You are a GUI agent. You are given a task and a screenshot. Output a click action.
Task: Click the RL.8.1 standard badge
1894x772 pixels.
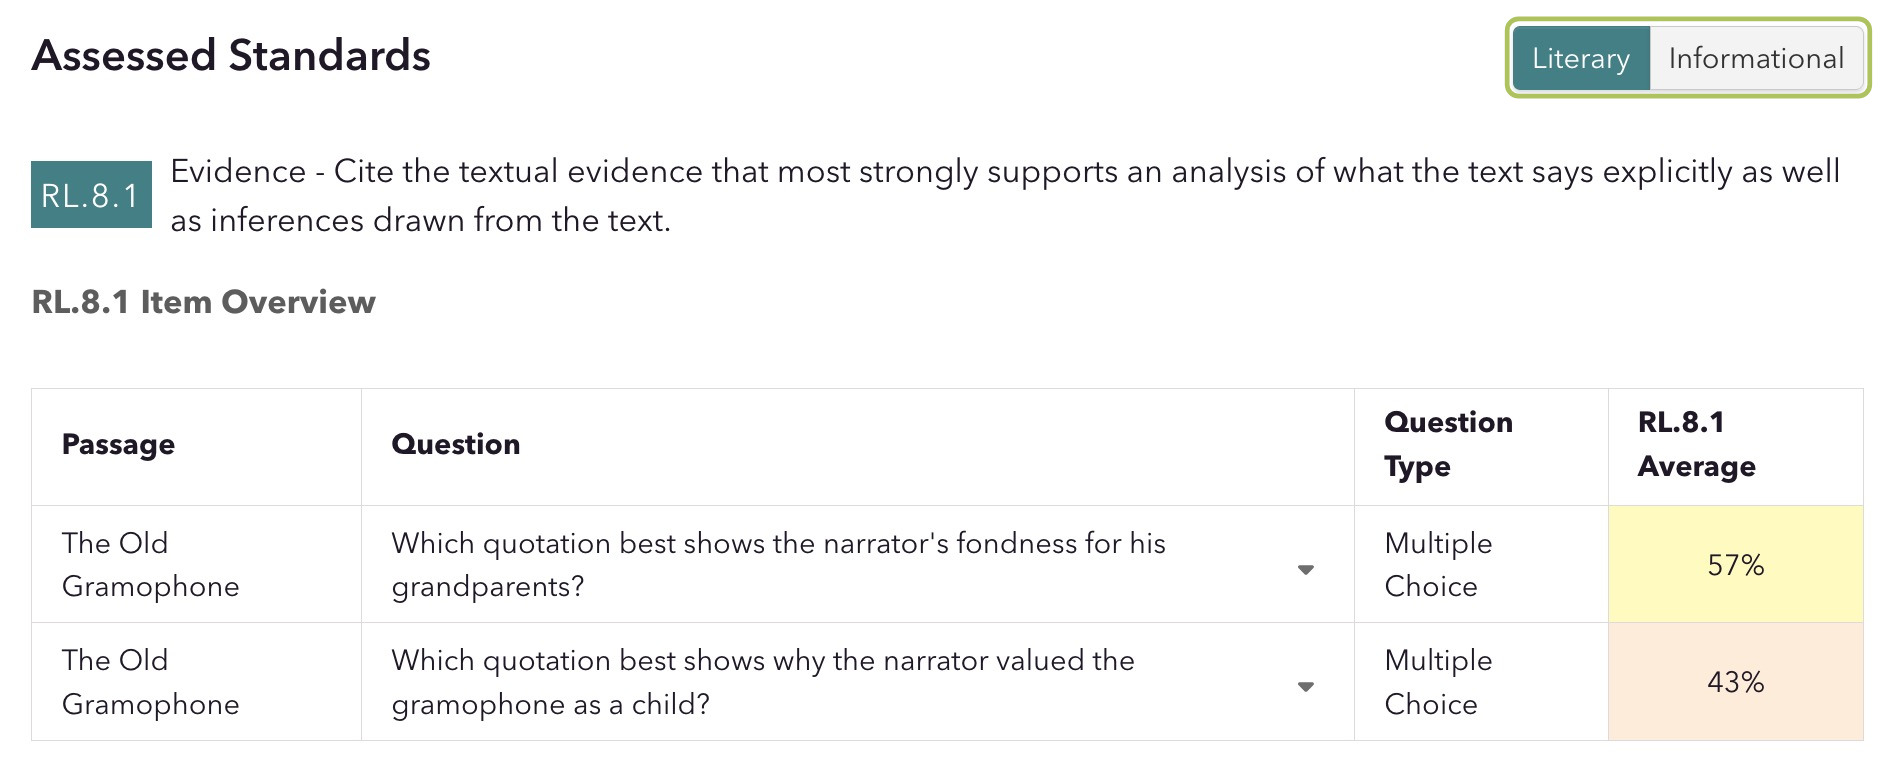point(91,195)
